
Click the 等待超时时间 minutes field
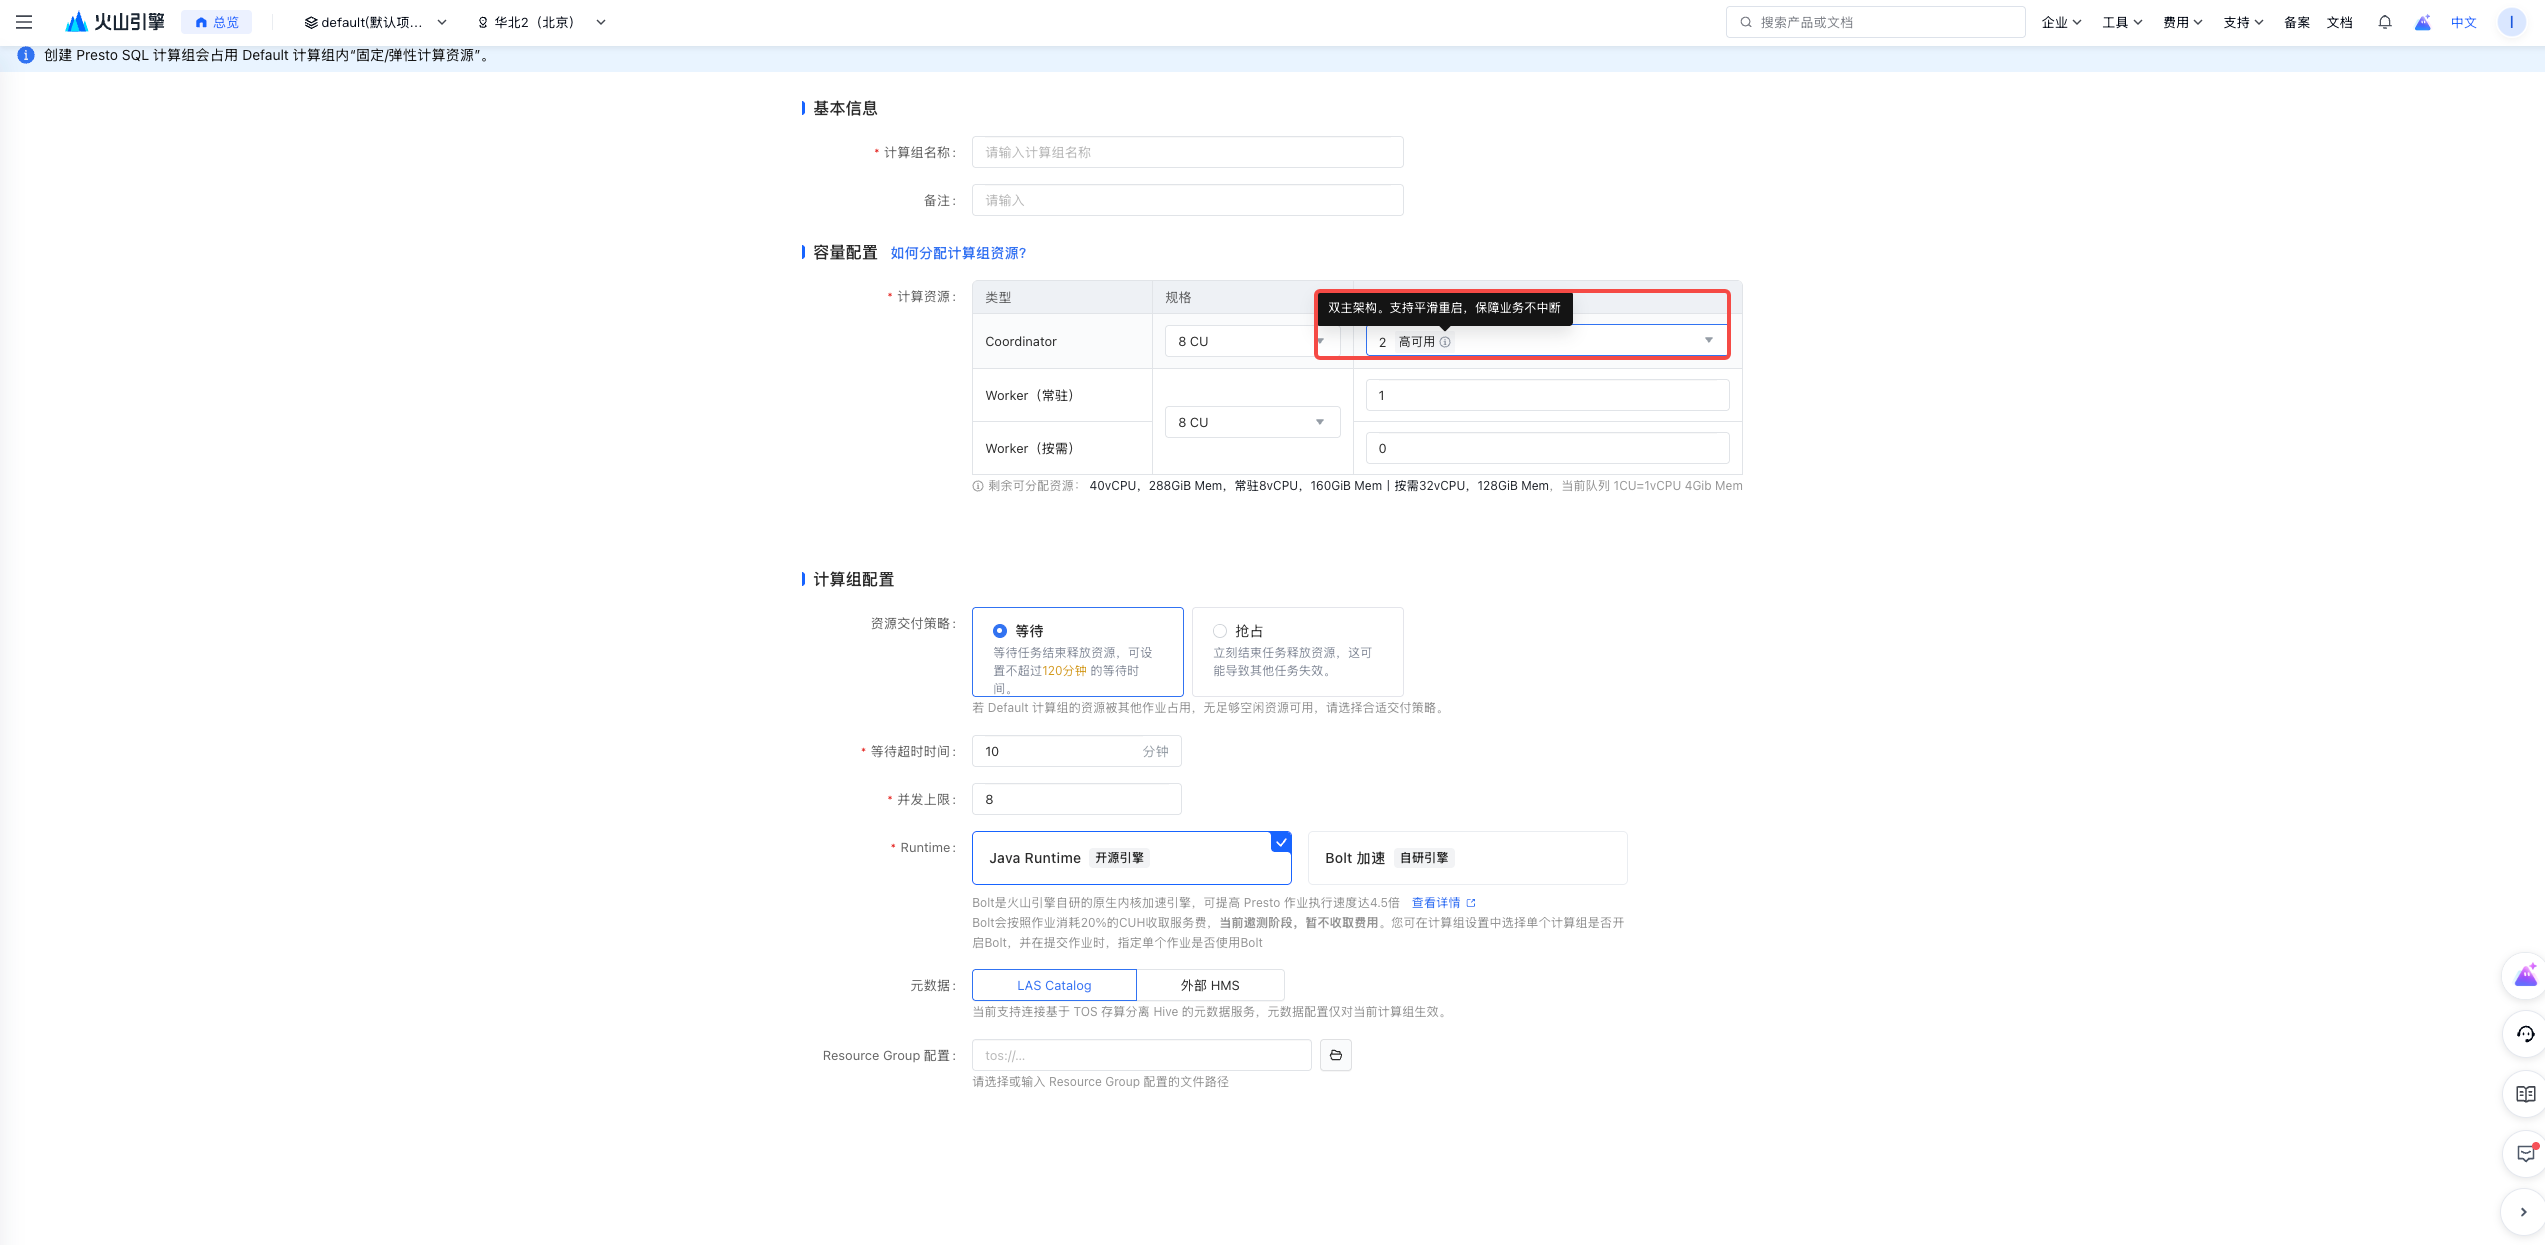point(1077,751)
